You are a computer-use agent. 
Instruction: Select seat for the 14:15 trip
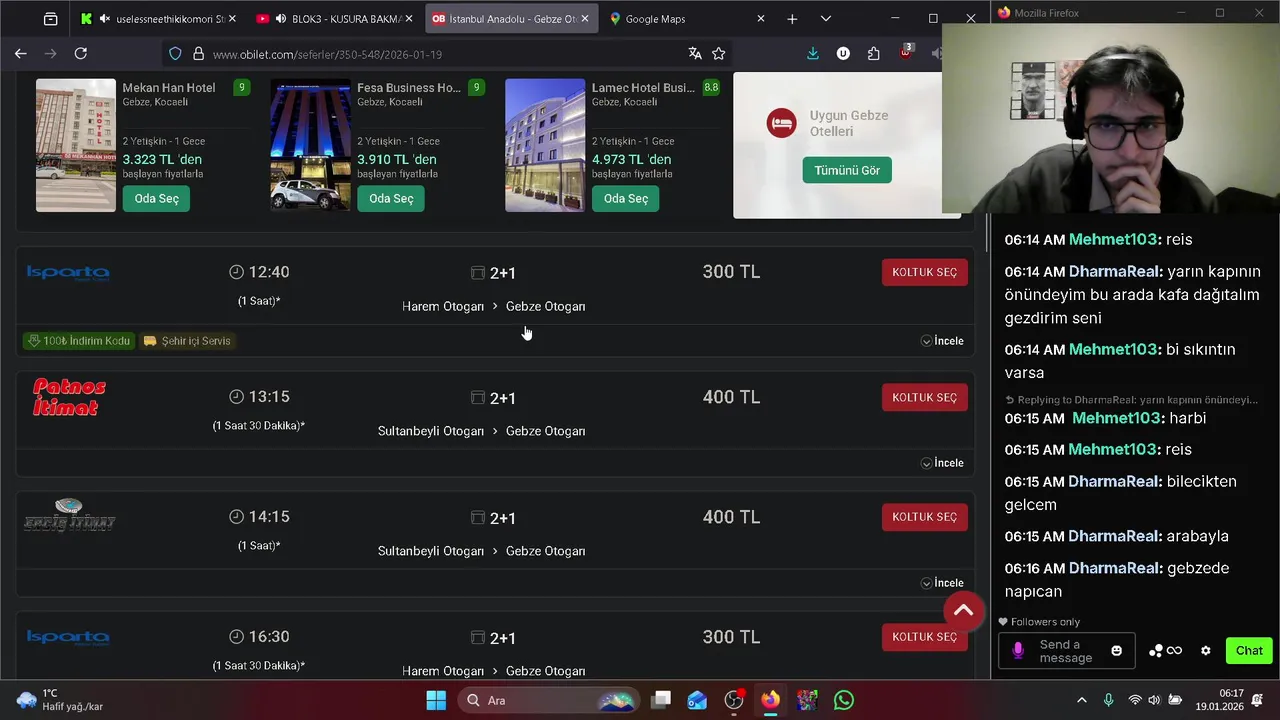925,517
